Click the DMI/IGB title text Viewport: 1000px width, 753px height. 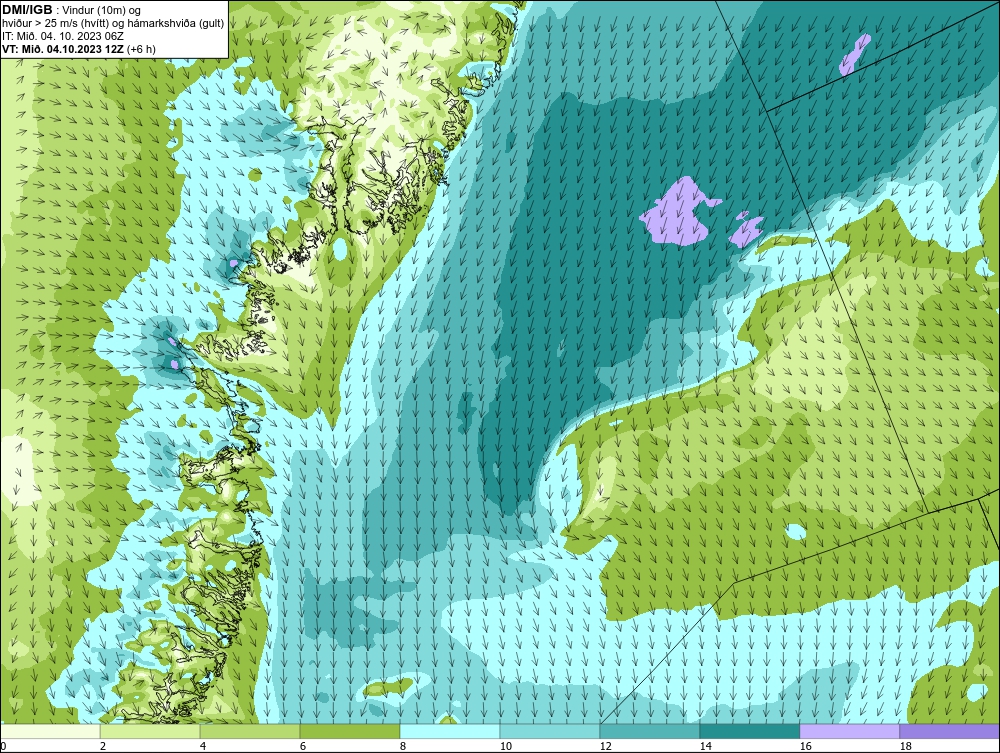point(27,10)
